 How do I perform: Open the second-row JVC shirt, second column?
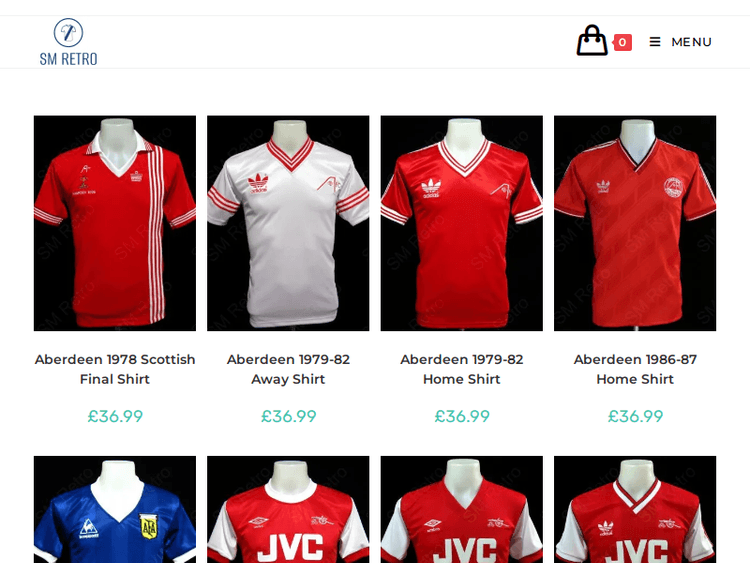click(x=288, y=510)
